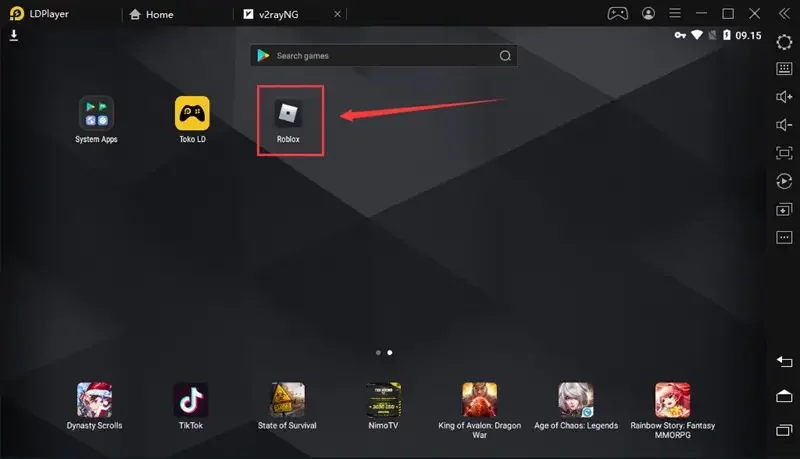The height and width of the screenshot is (459, 800).
Task: Collapse the right sidebar with double chevron
Action: [x=784, y=14]
